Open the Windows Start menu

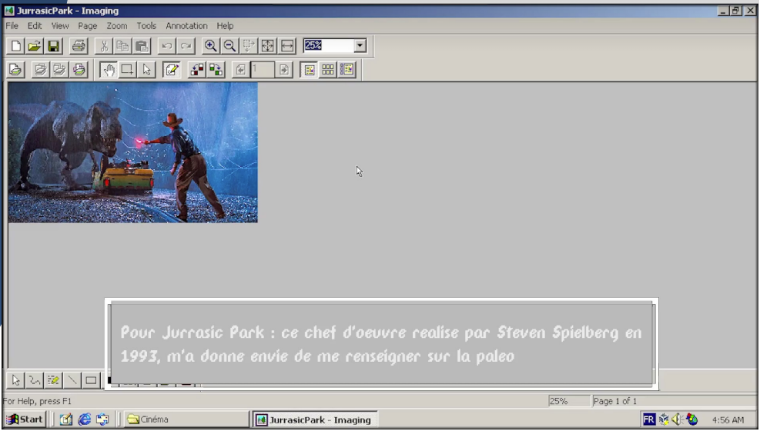point(25,419)
